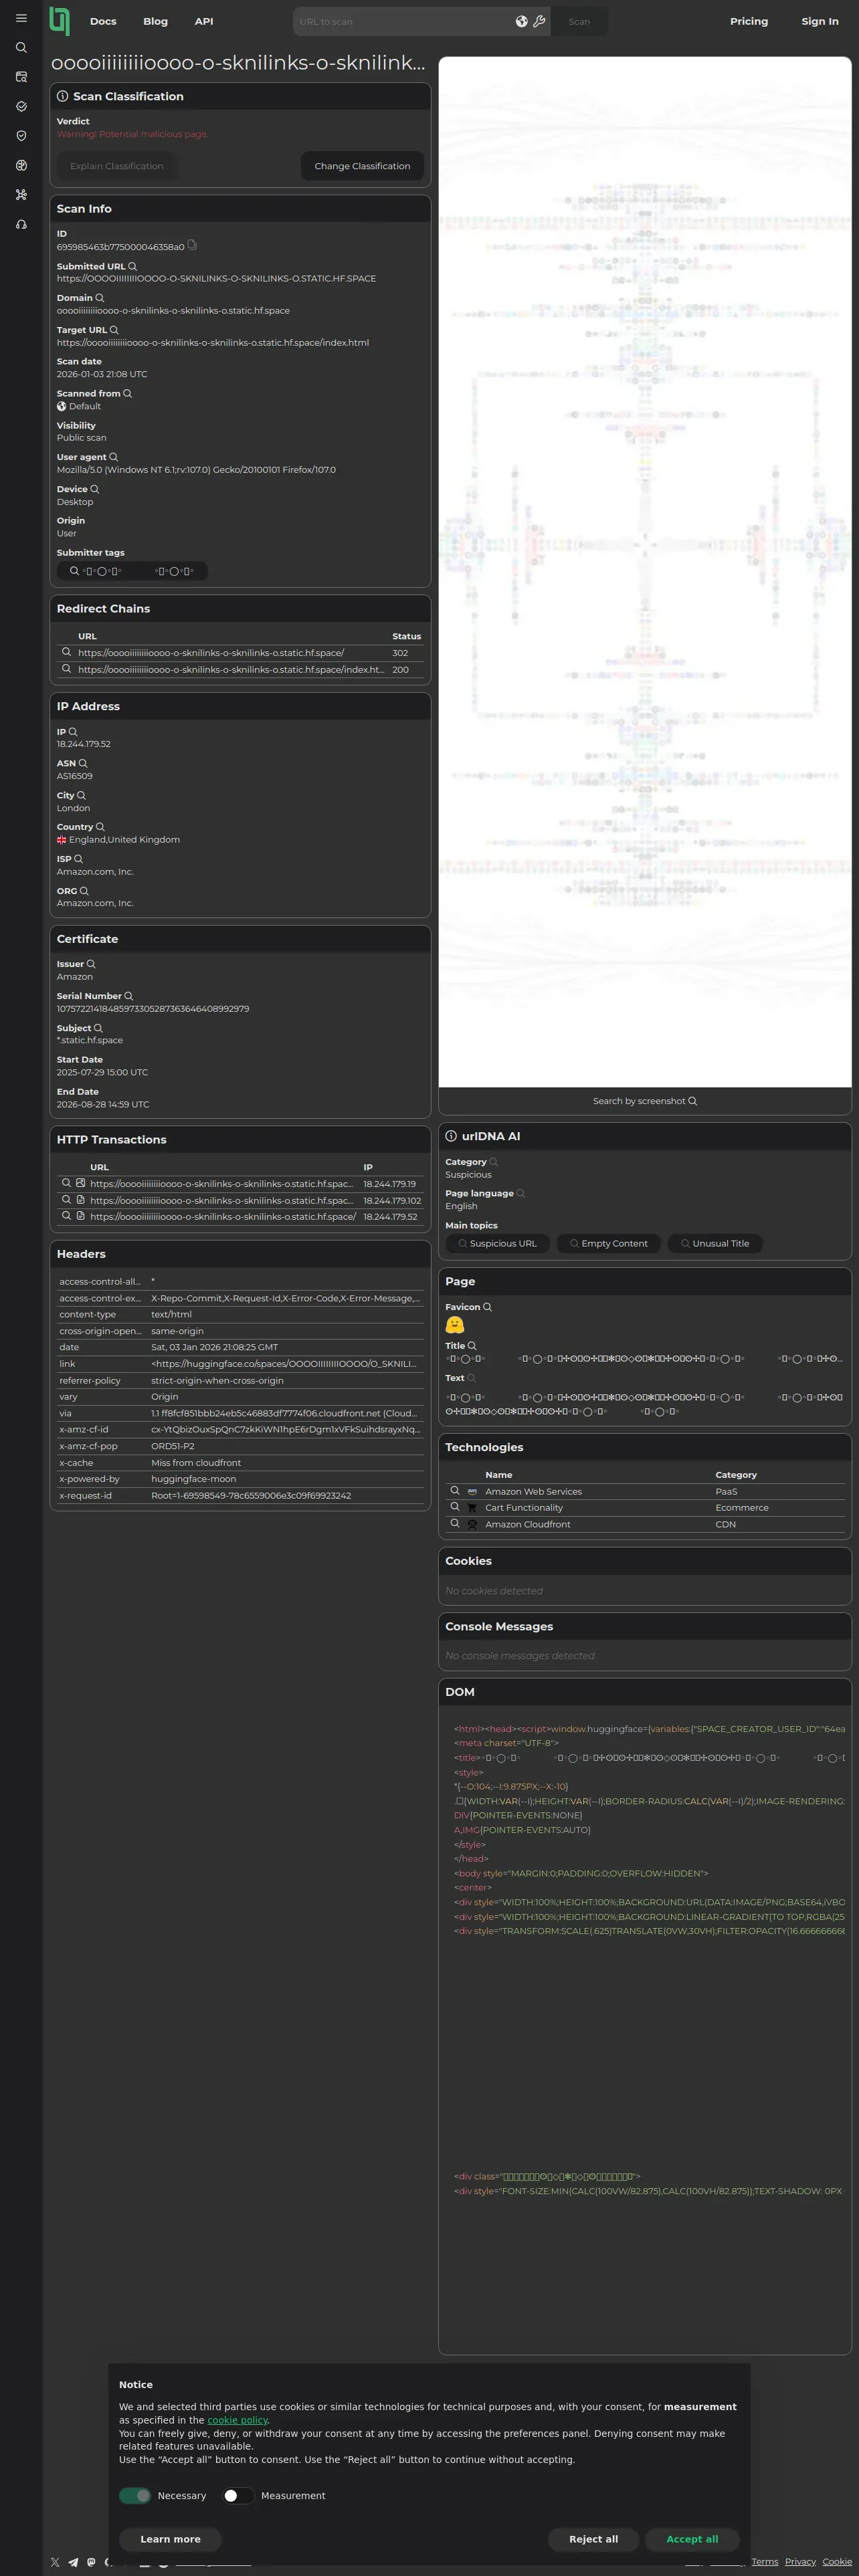This screenshot has width=859, height=2576.
Task: Click the search icon on the 302 redirect row
Action: click(67, 652)
